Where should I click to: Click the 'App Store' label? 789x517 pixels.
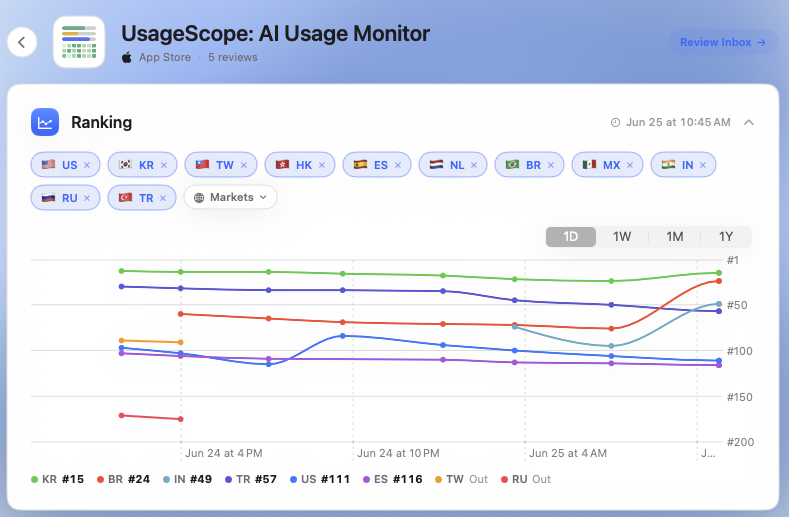coord(165,57)
